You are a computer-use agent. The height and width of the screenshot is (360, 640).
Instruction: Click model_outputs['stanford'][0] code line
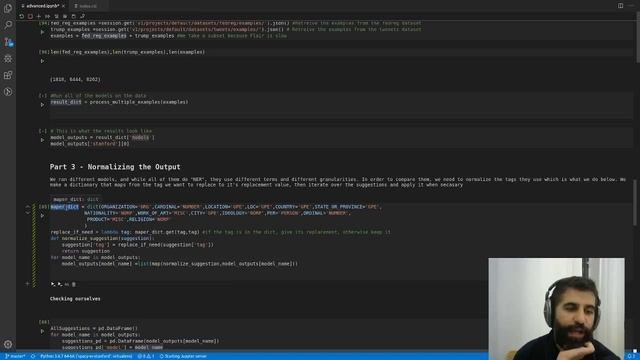tap(90, 144)
